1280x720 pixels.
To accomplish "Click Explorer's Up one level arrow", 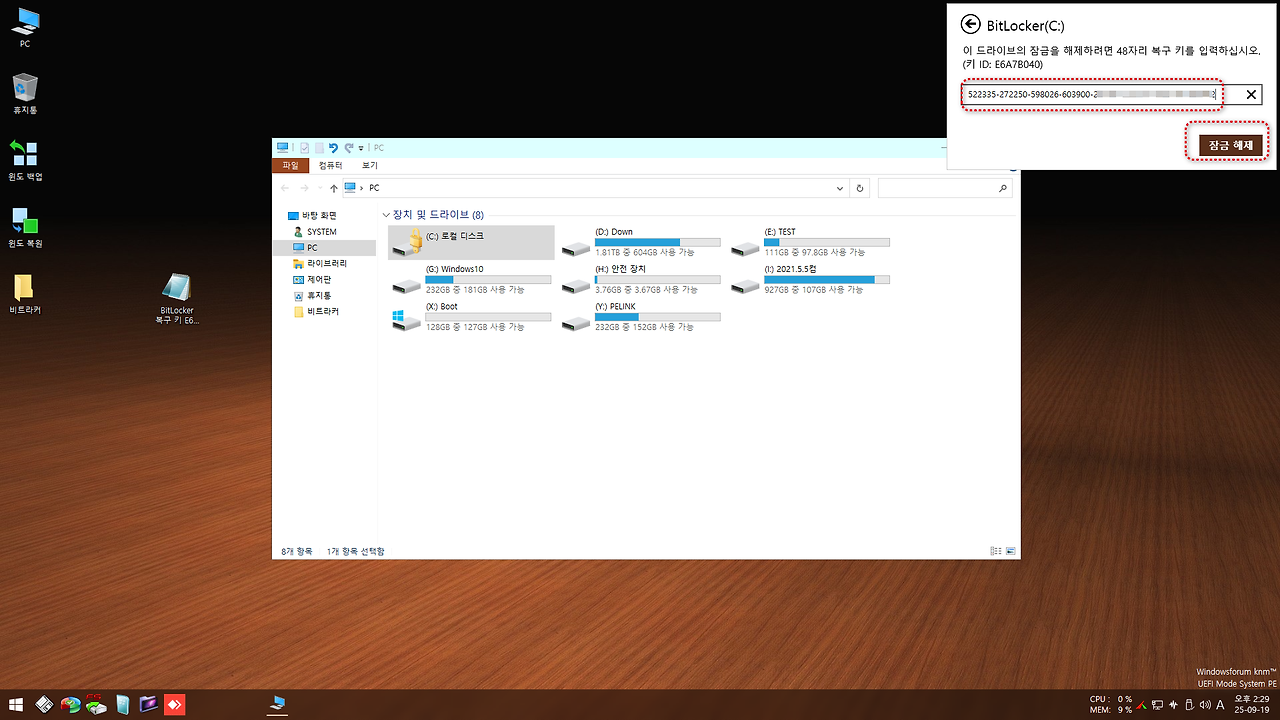I will 334,188.
